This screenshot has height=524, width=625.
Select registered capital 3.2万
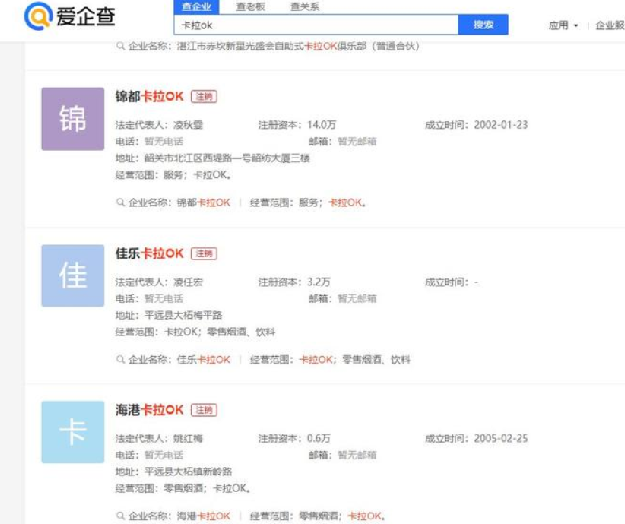(x=318, y=282)
